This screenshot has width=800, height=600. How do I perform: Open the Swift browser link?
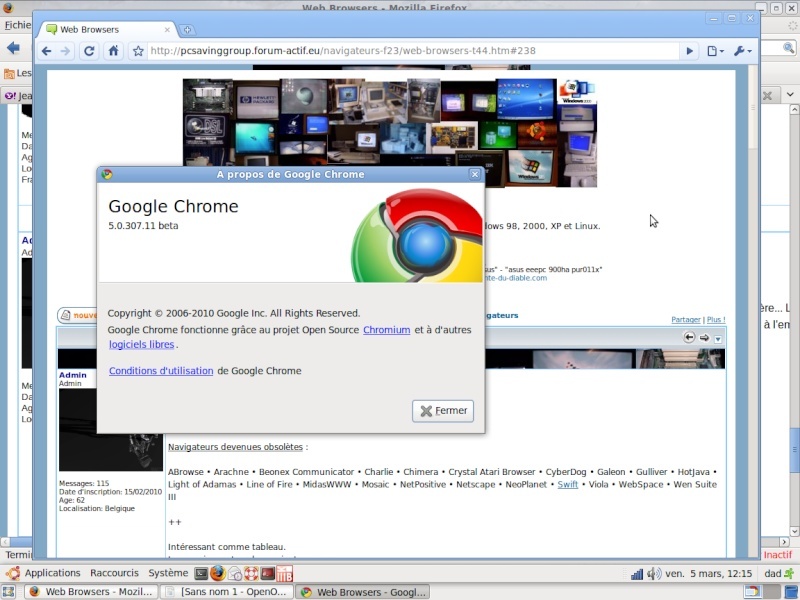coord(567,485)
